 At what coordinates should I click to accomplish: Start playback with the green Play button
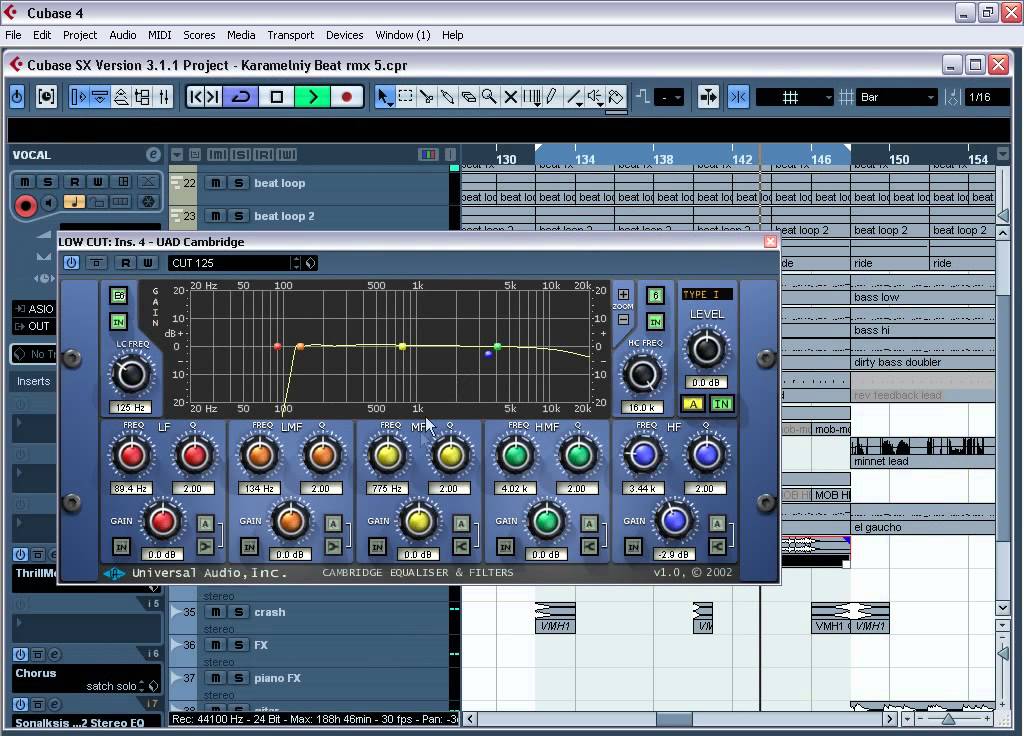click(312, 97)
